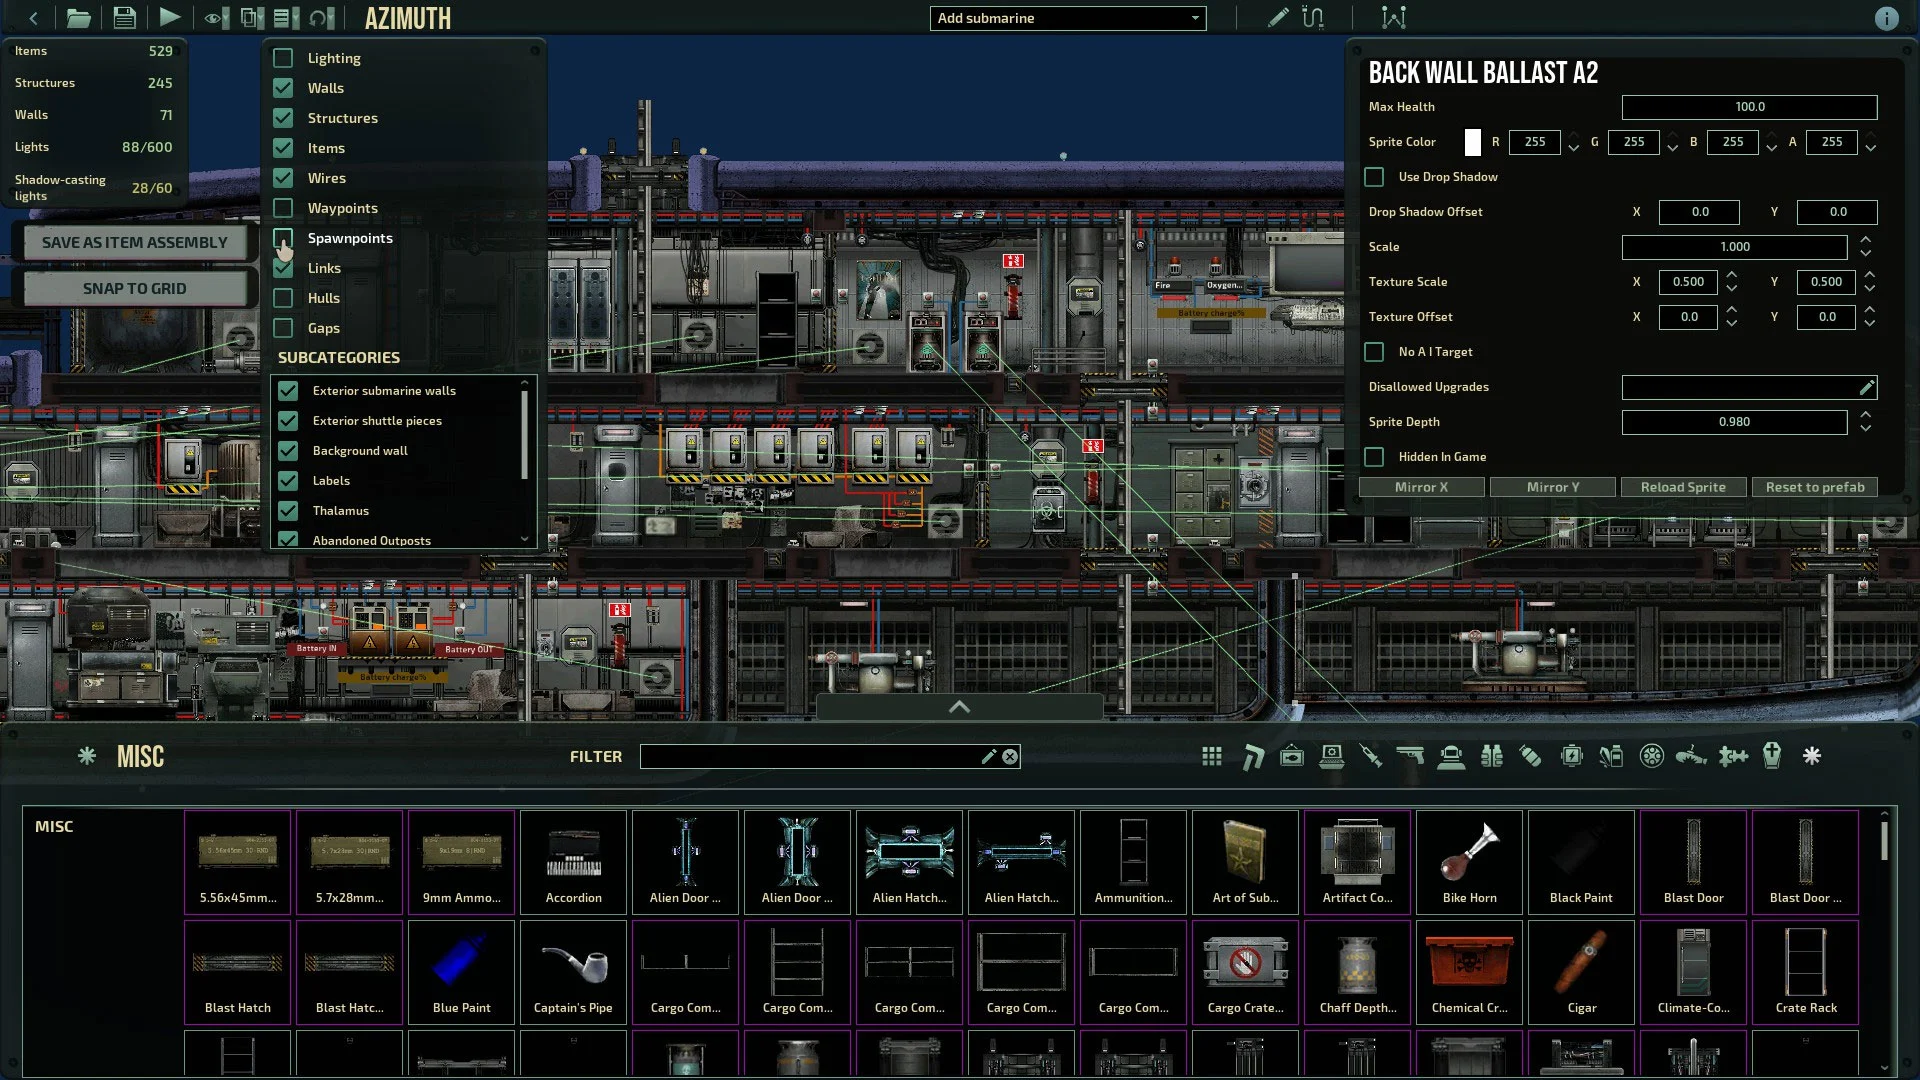
Task: Click the Mirror X button
Action: coord(1422,487)
